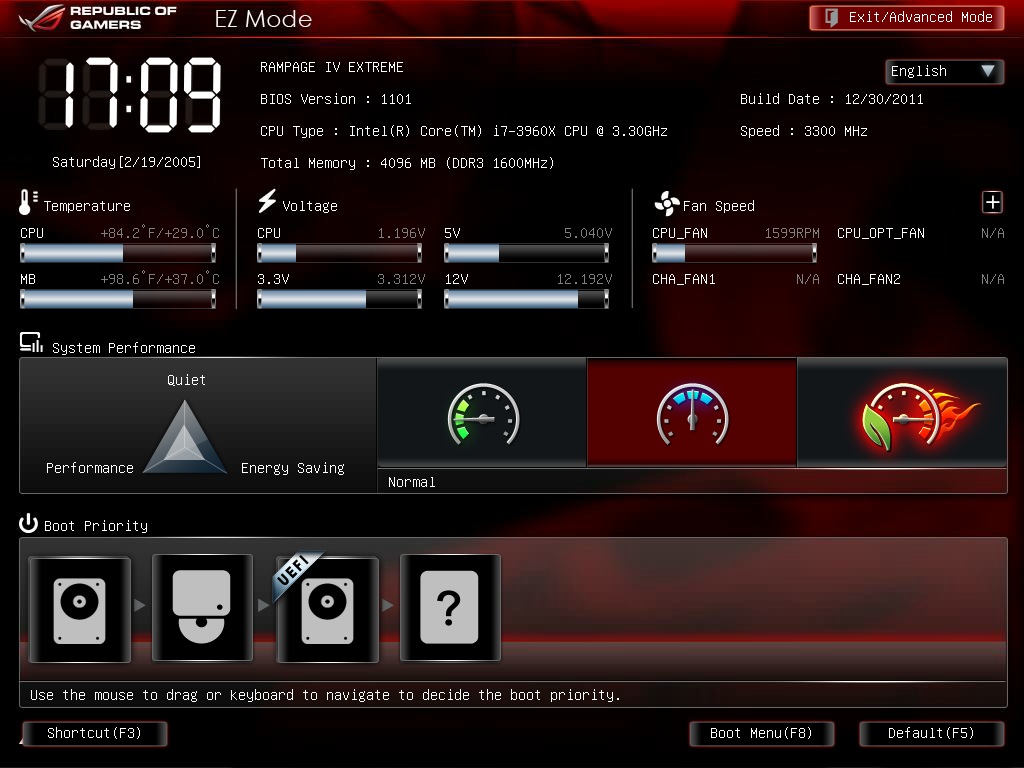
Task: Click the Performance label beside the triangle
Action: click(x=89, y=468)
